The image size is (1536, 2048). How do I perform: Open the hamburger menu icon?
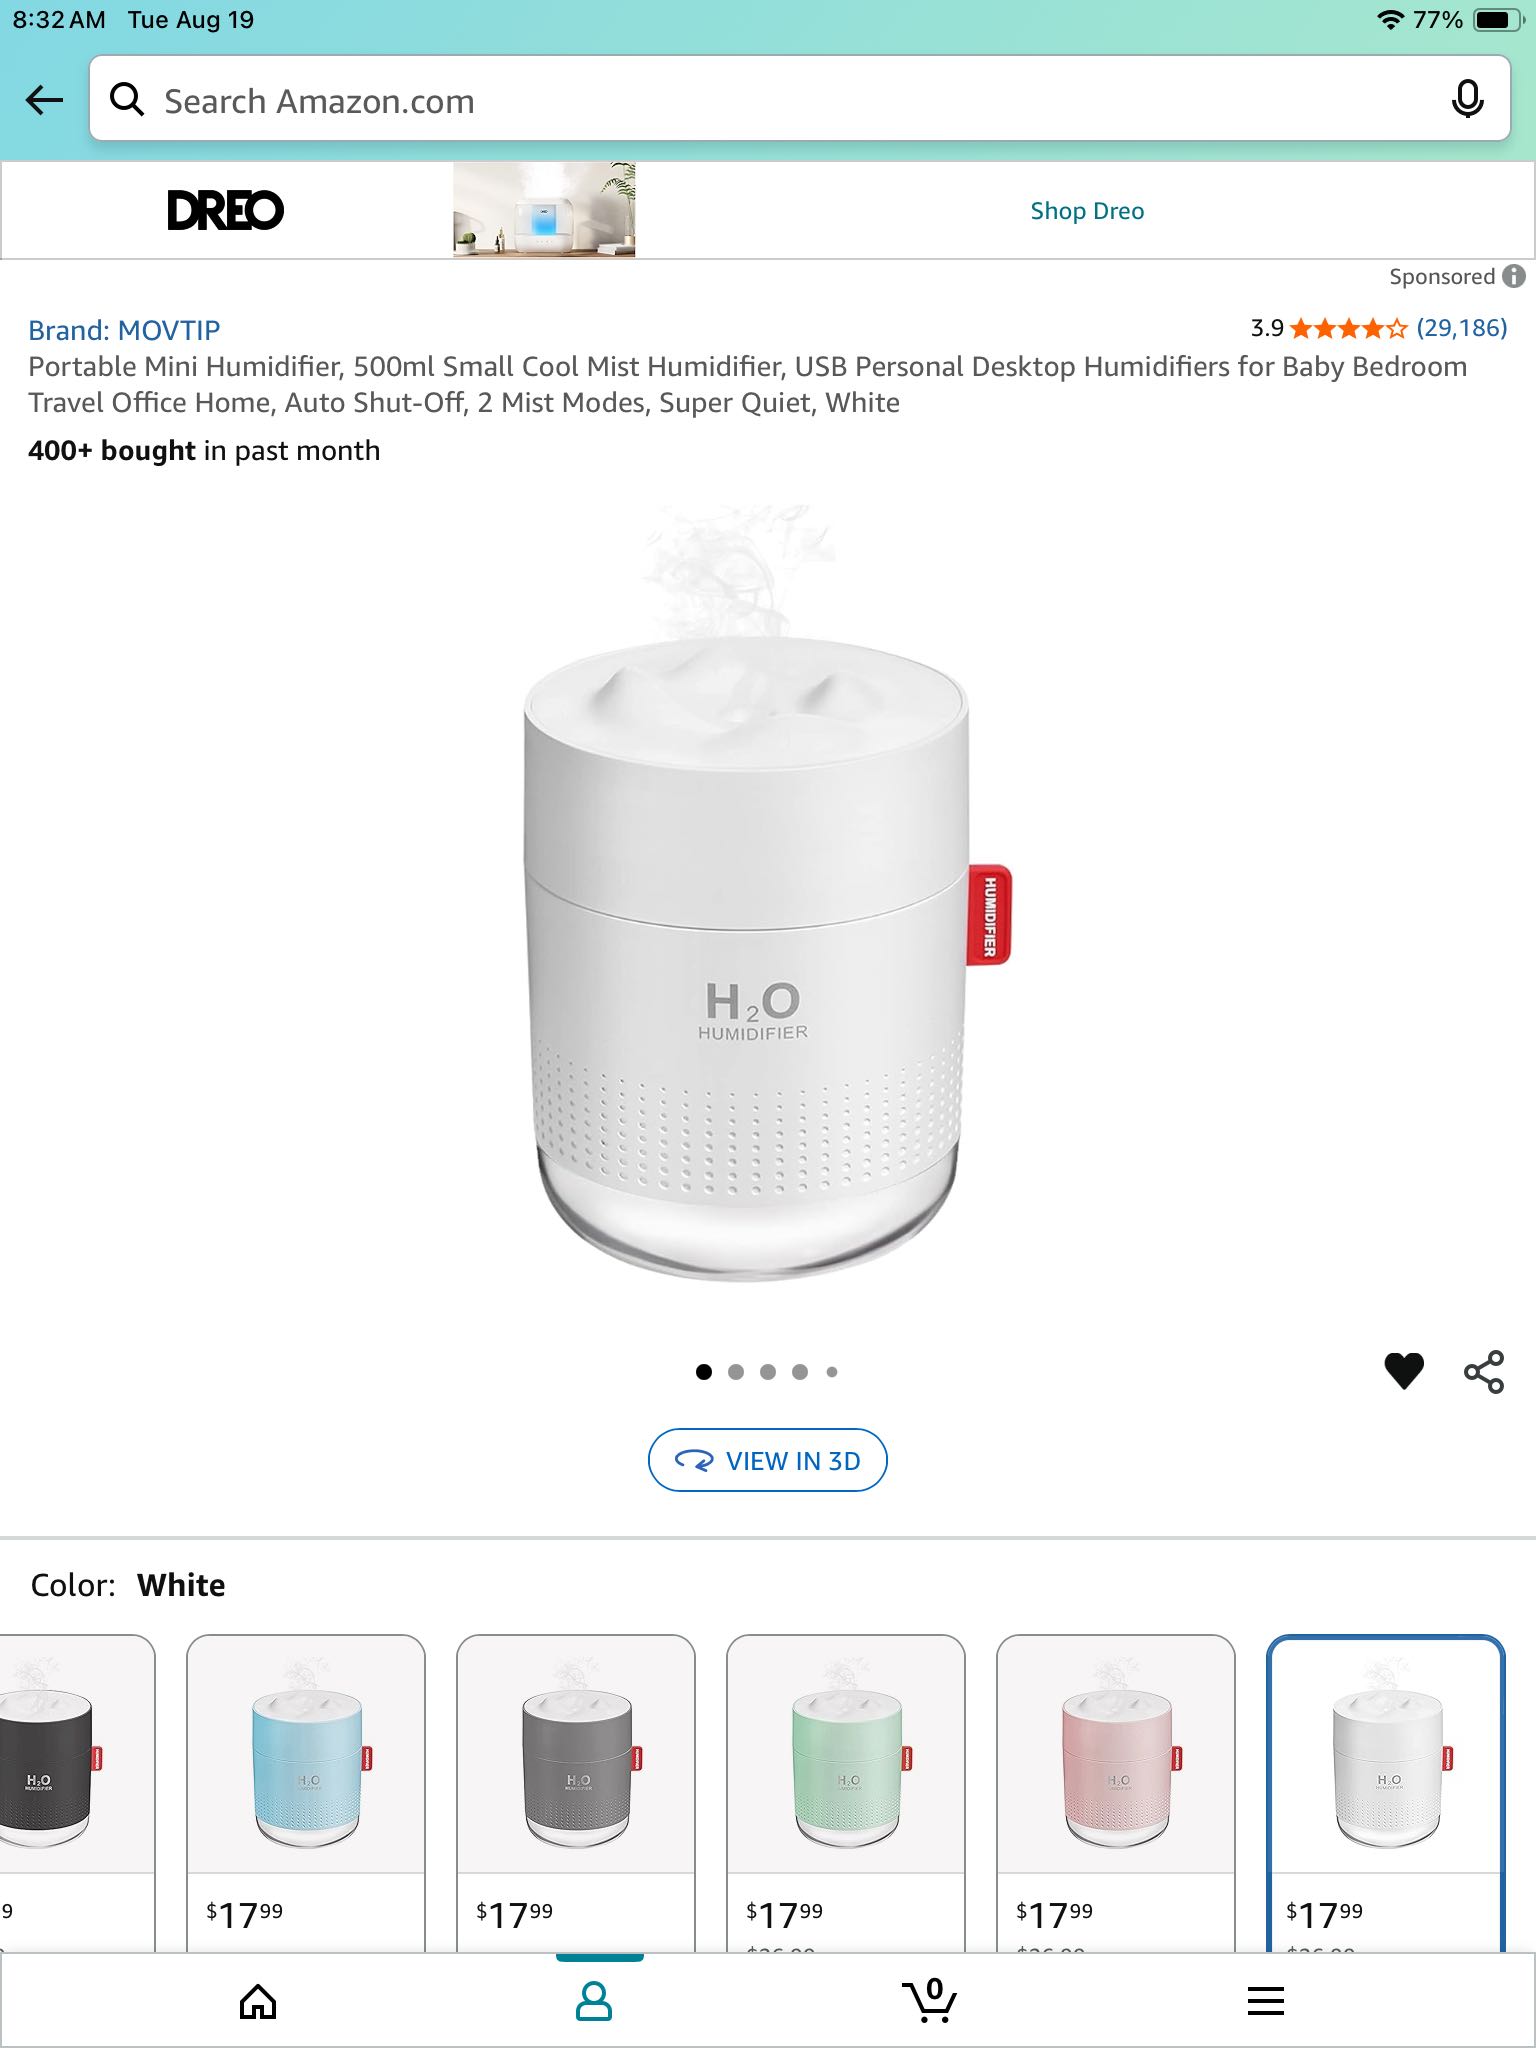(1266, 2001)
